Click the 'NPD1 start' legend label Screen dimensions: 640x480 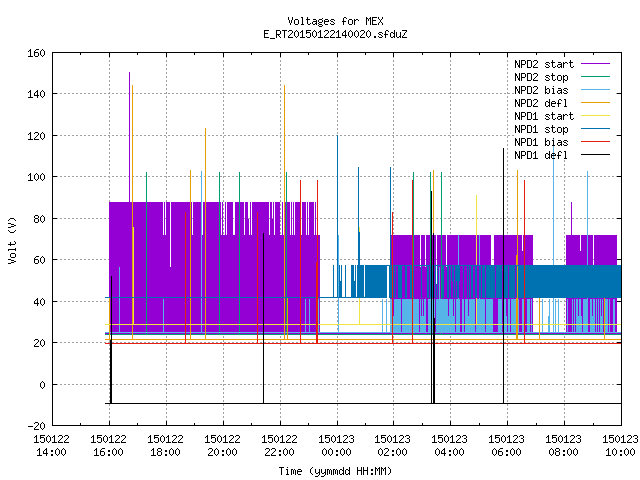pos(544,116)
